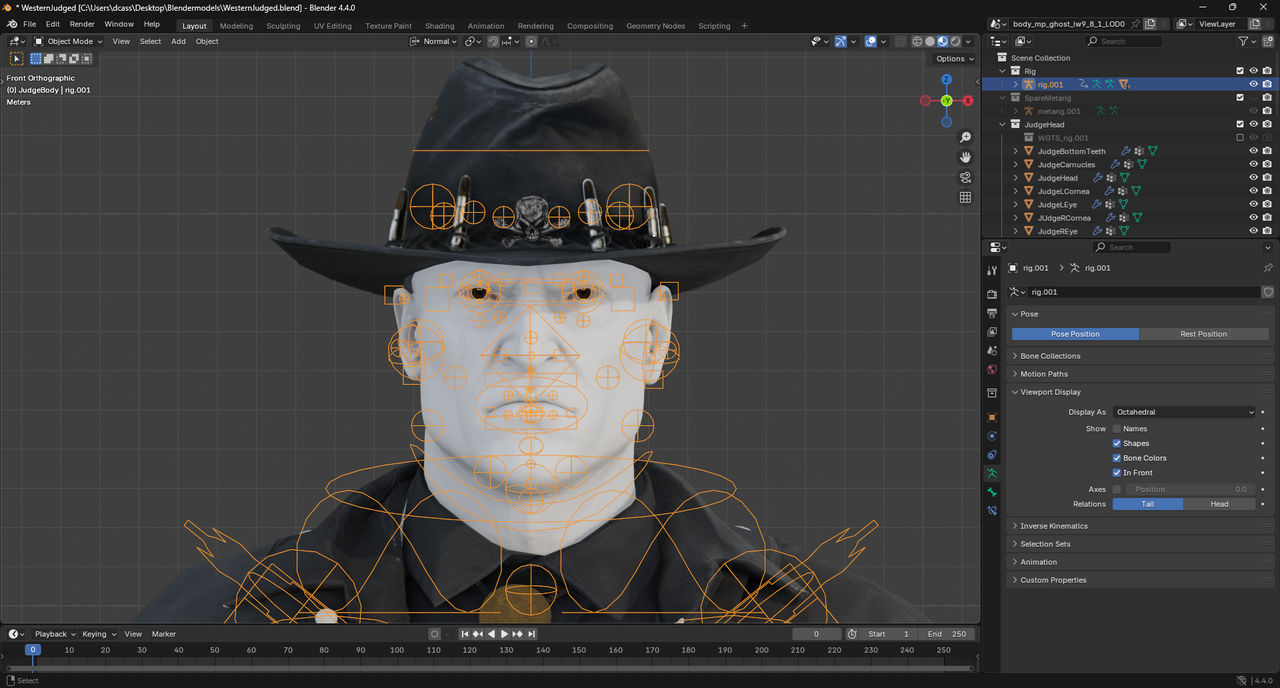Open the Render menu
This screenshot has width=1280, height=688.
[x=82, y=24]
